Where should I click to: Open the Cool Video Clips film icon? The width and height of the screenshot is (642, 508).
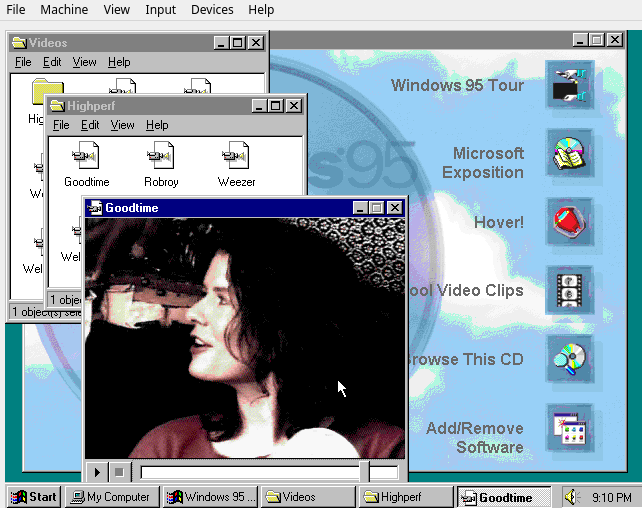click(570, 291)
